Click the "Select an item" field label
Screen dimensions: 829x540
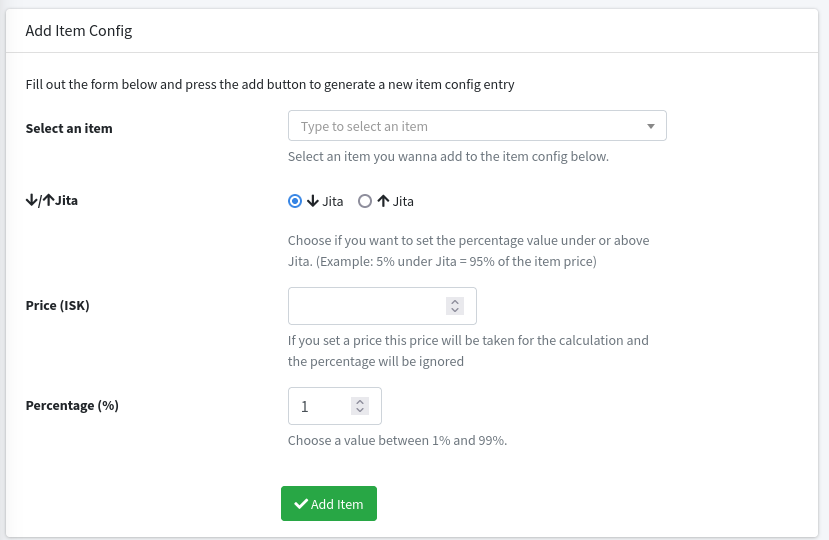[x=69, y=128]
